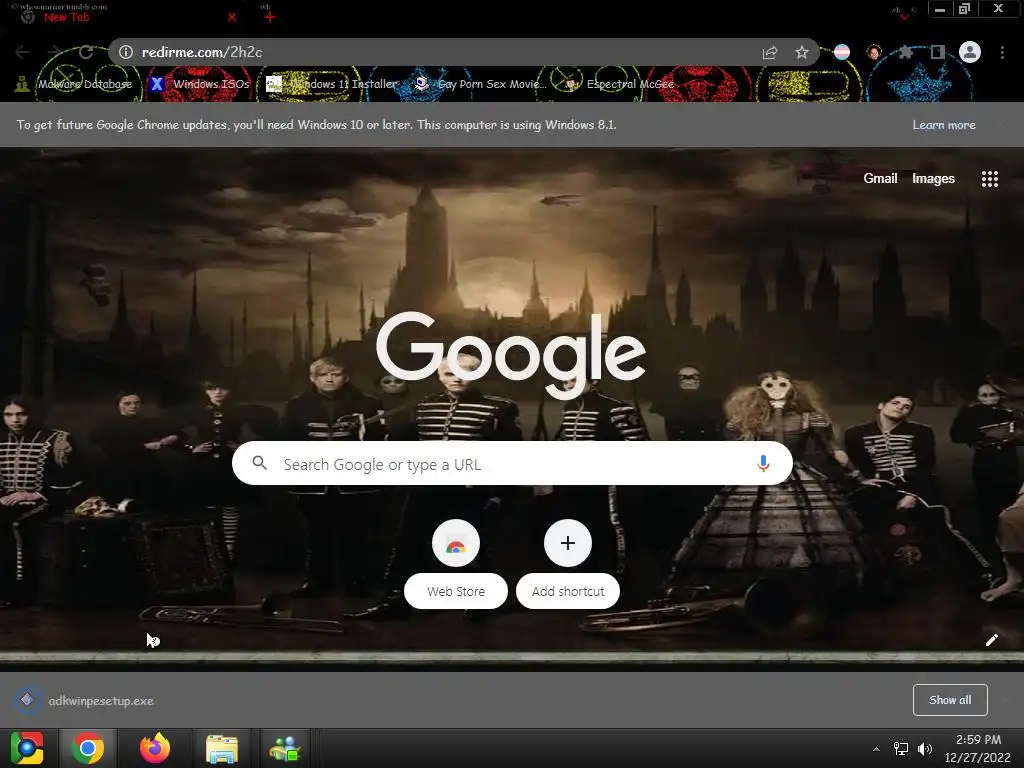Click the browser back arrow
The height and width of the screenshot is (768, 1024).
[x=22, y=52]
